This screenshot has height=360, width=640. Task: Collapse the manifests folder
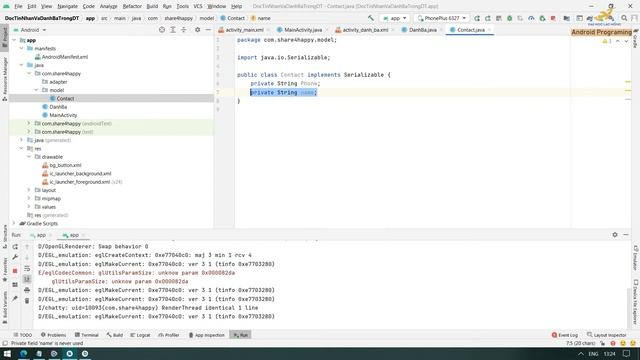(22, 48)
